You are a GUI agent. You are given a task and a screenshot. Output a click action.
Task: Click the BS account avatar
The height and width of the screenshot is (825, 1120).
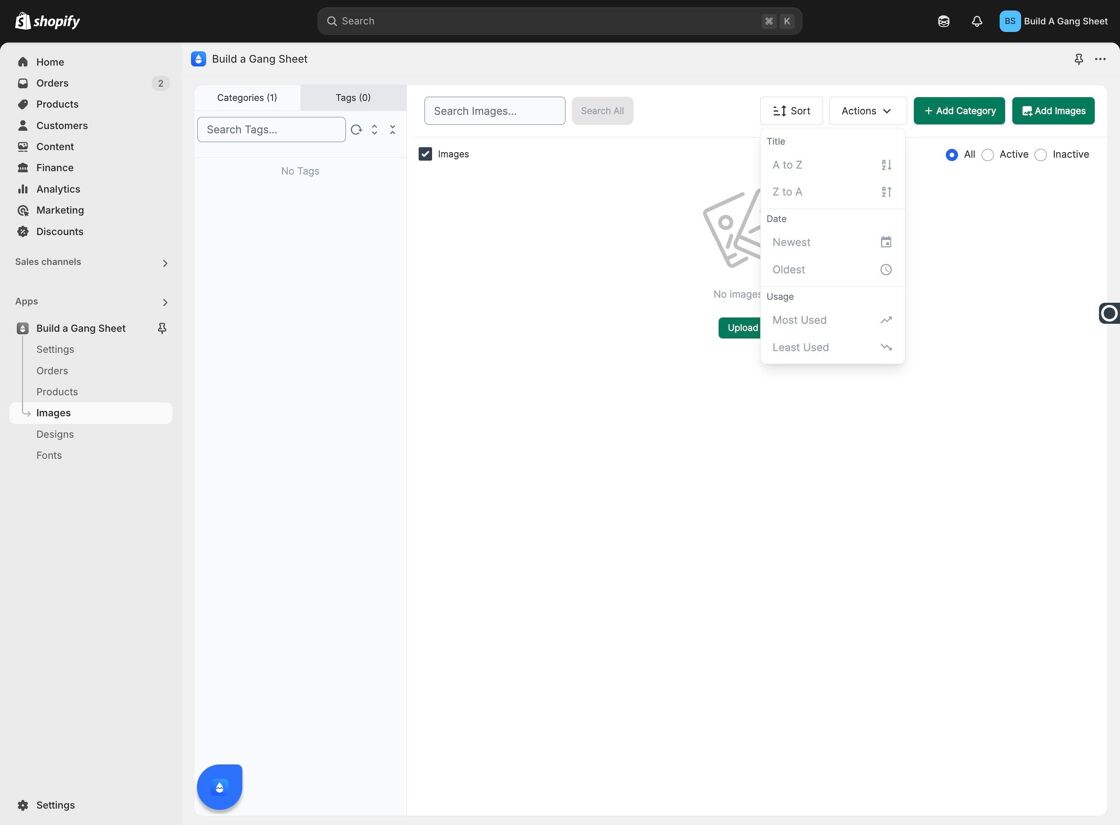[1009, 21]
